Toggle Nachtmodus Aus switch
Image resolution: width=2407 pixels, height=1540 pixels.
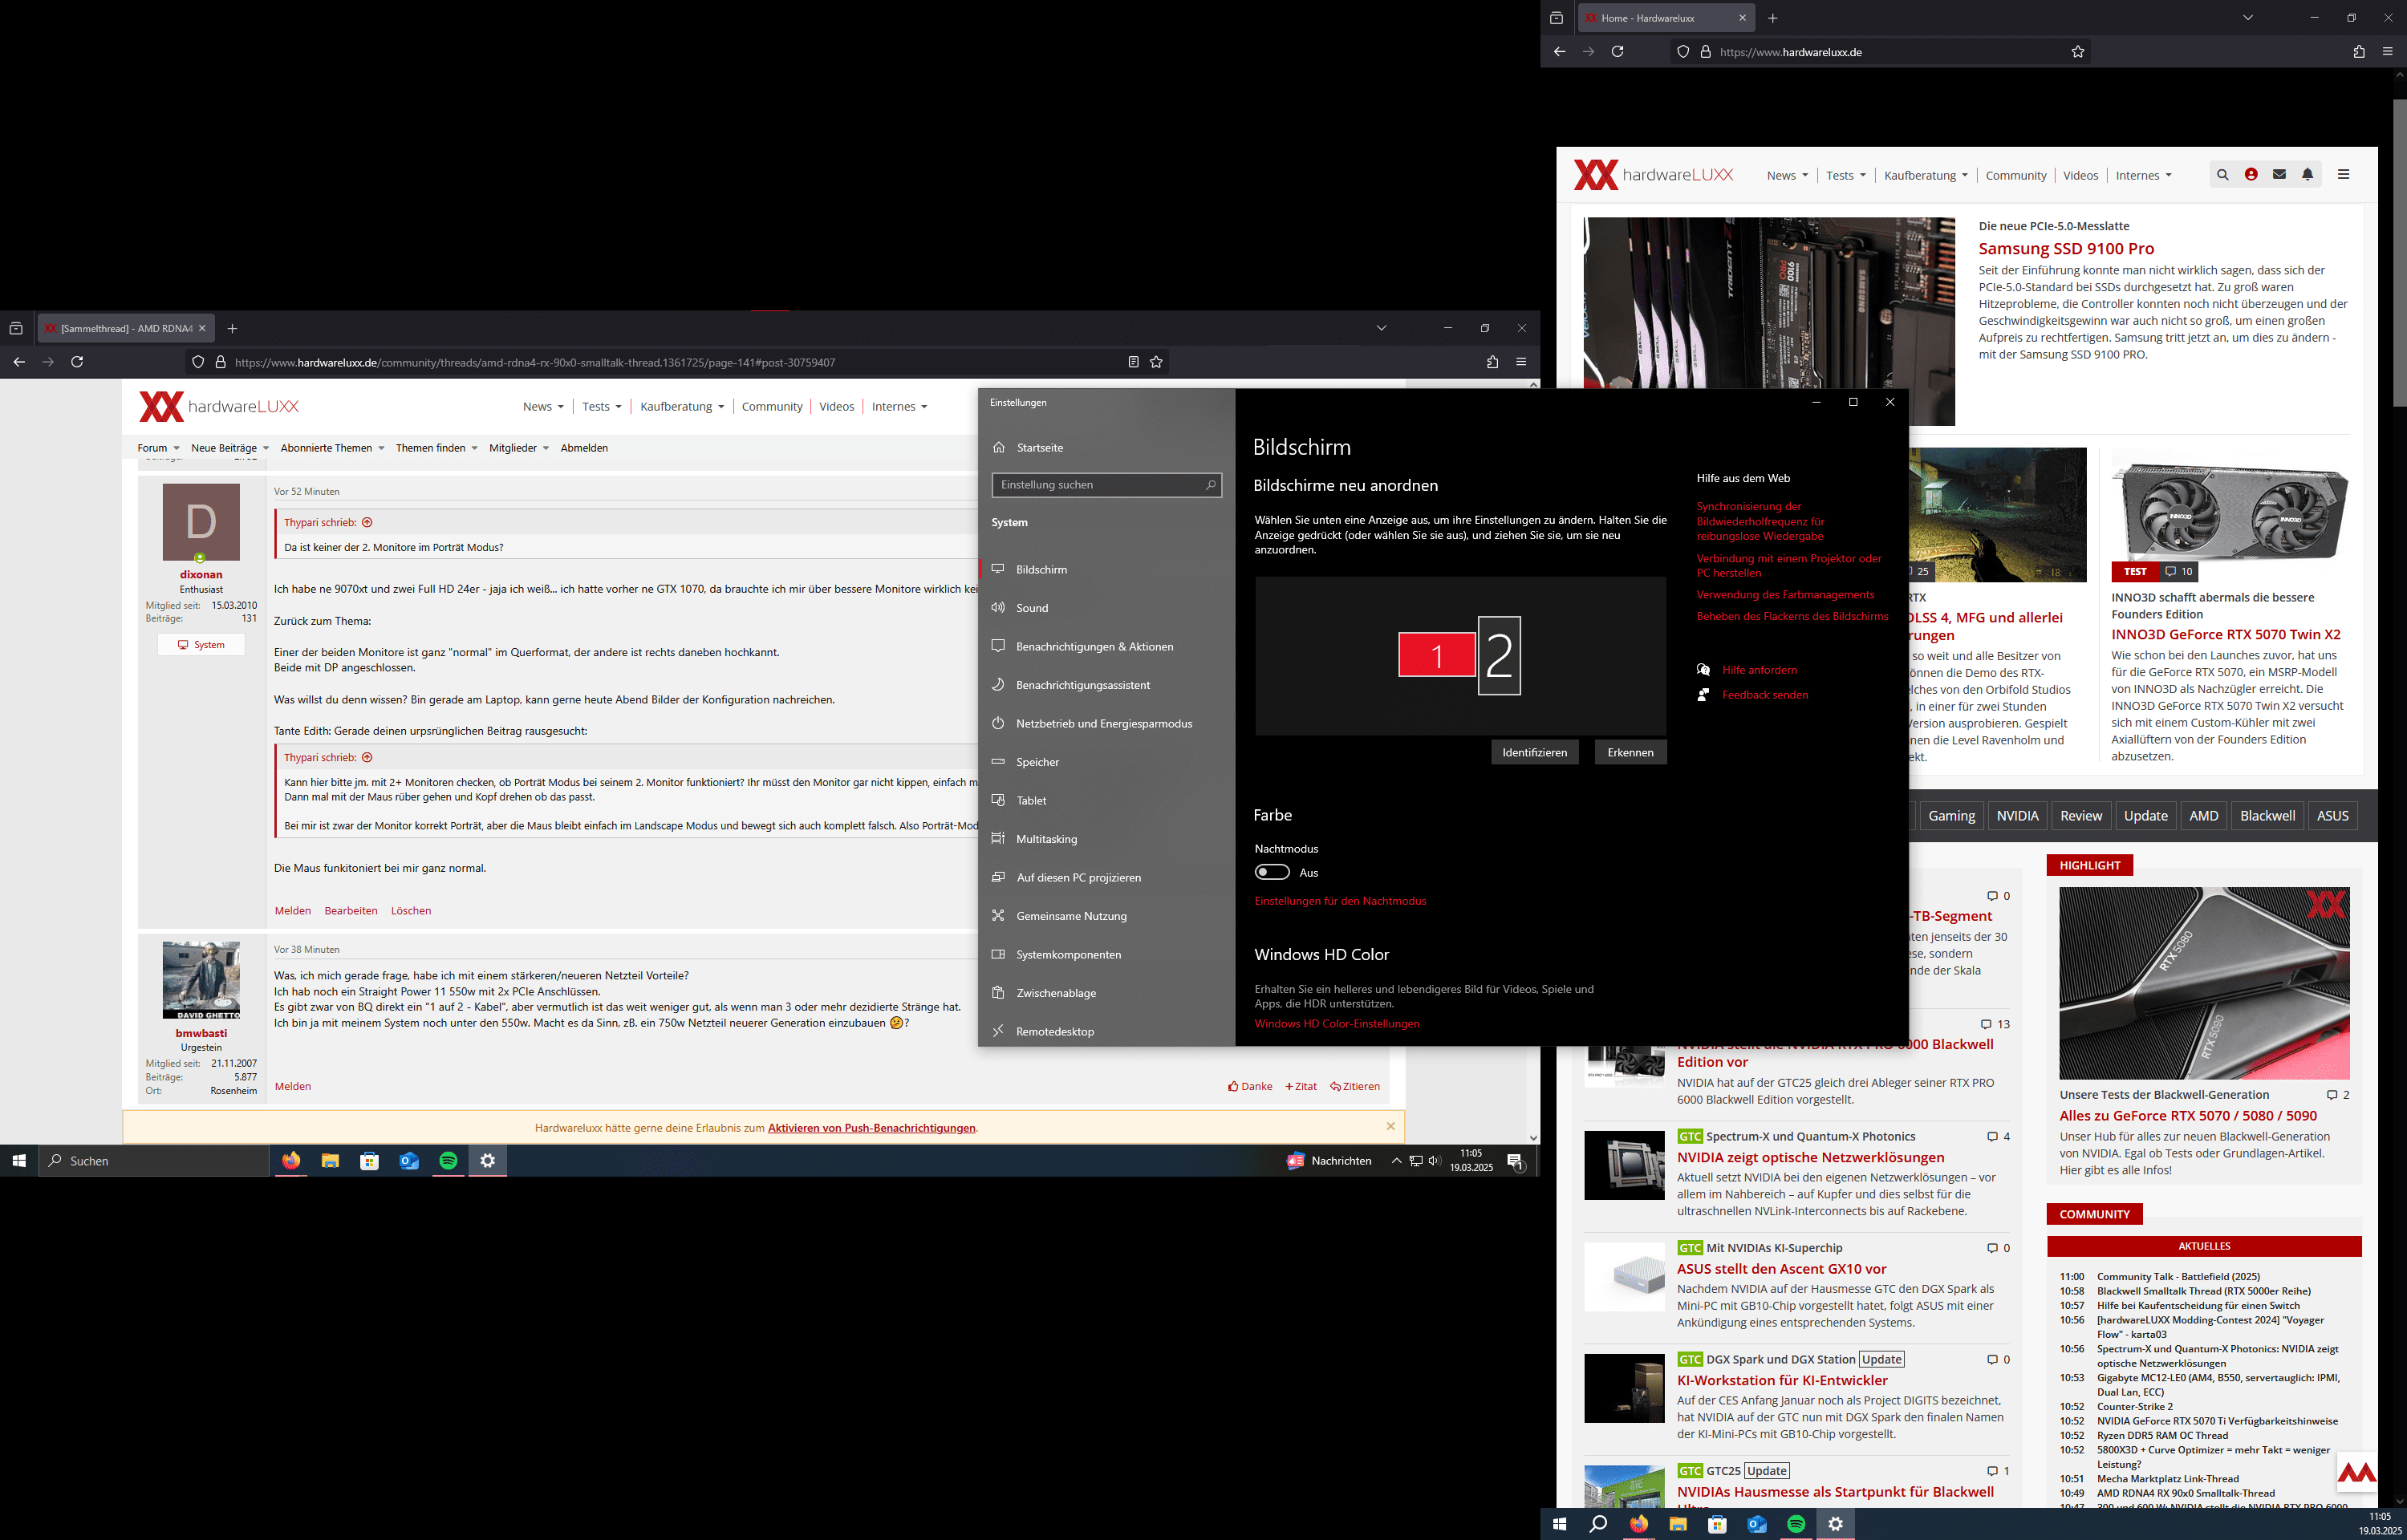point(1272,872)
